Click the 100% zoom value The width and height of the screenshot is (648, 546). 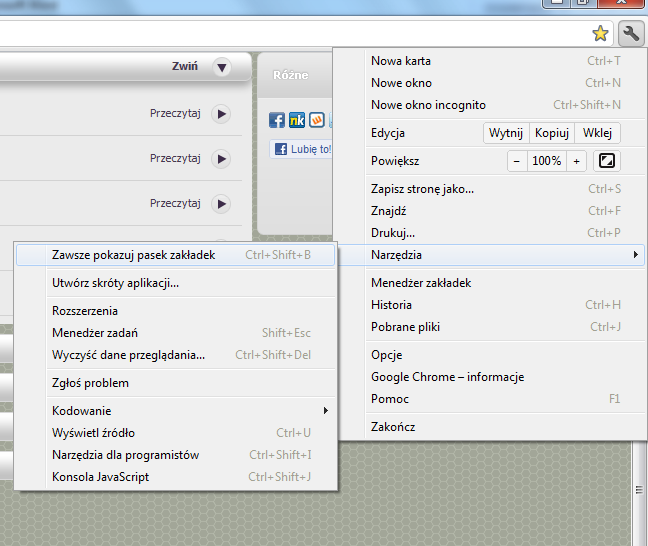click(x=547, y=161)
